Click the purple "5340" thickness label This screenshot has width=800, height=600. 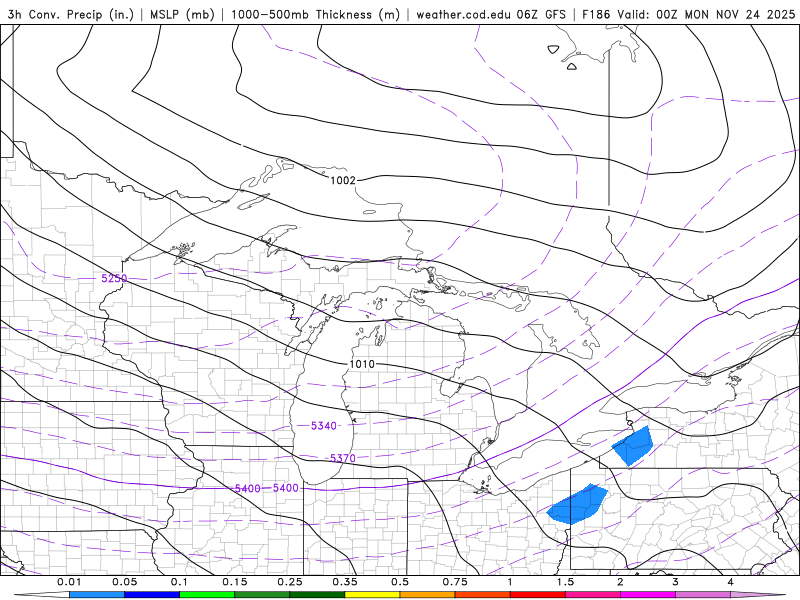(324, 426)
